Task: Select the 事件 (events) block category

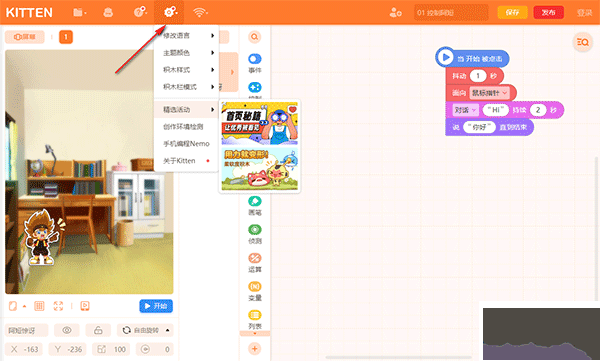Action: pyautogui.click(x=254, y=63)
